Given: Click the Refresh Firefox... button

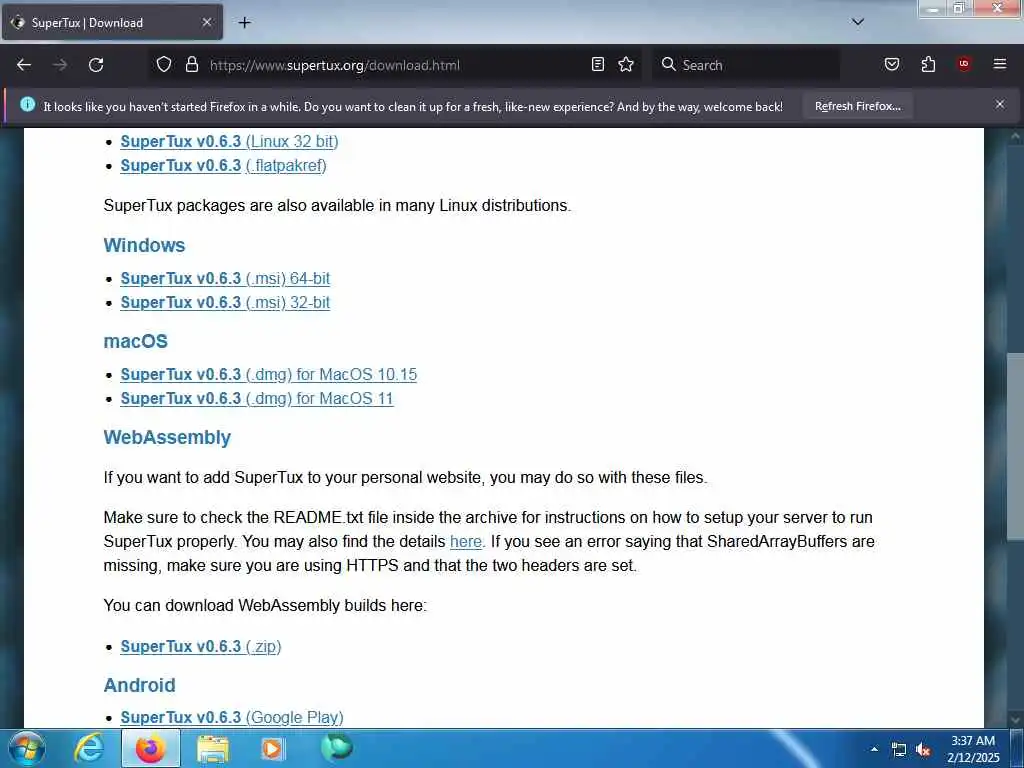Looking at the screenshot, I should (x=857, y=106).
